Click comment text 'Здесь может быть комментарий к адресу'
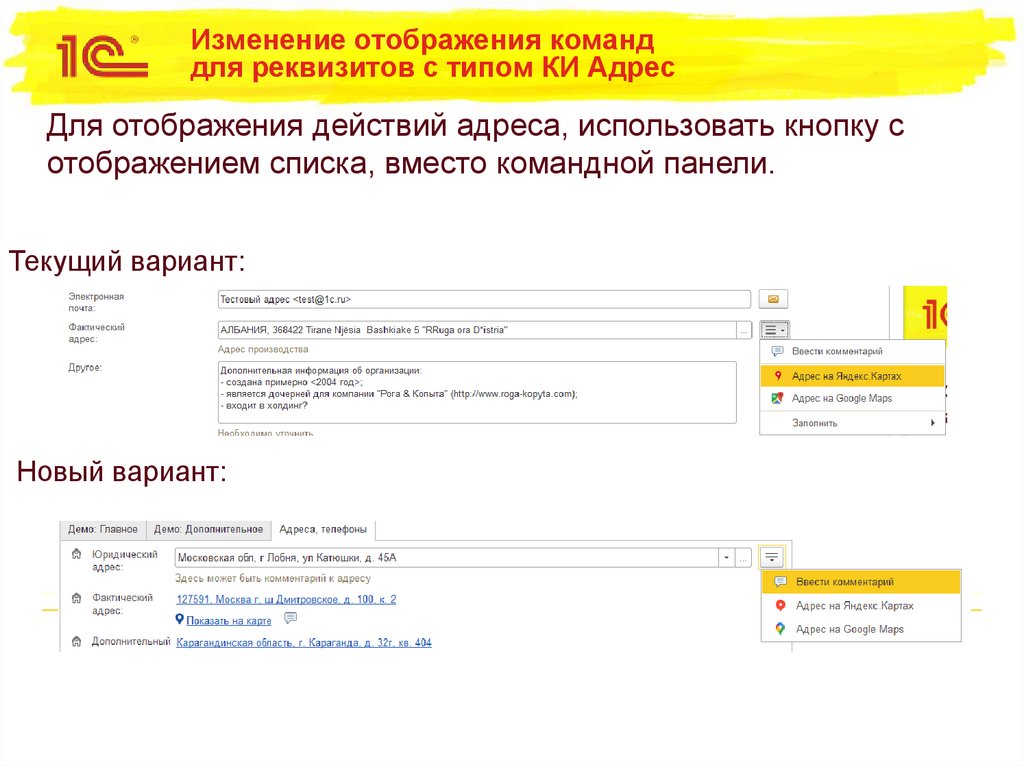The height and width of the screenshot is (767, 1024). point(272,578)
